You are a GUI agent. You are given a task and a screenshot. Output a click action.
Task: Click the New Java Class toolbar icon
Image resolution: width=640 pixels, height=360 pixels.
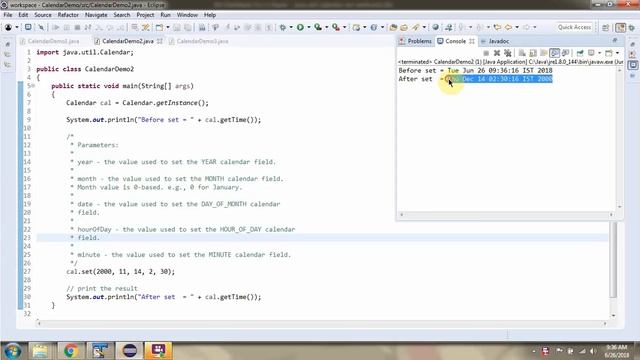pyautogui.click(x=374, y=27)
